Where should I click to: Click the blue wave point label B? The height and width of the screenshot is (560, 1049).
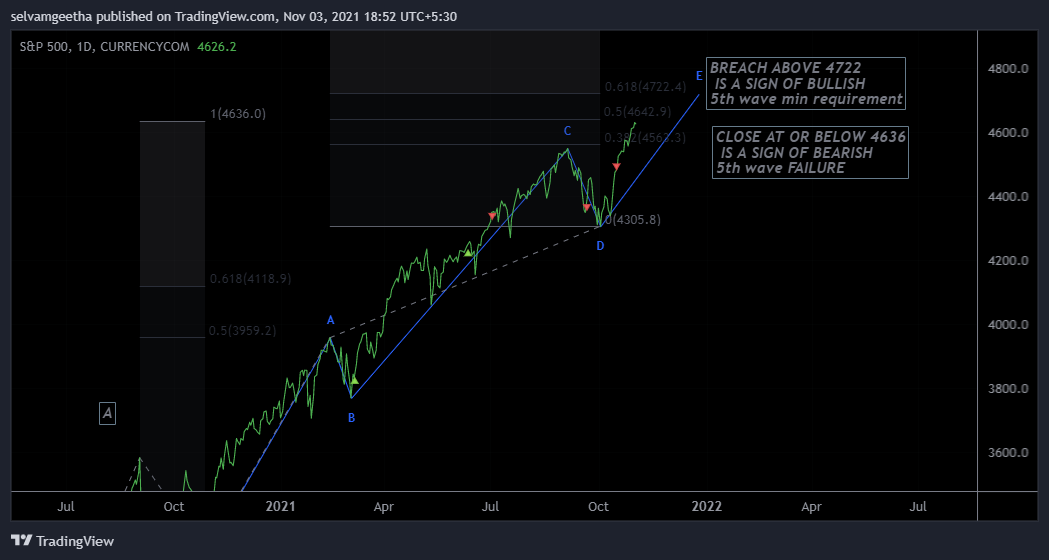point(351,418)
